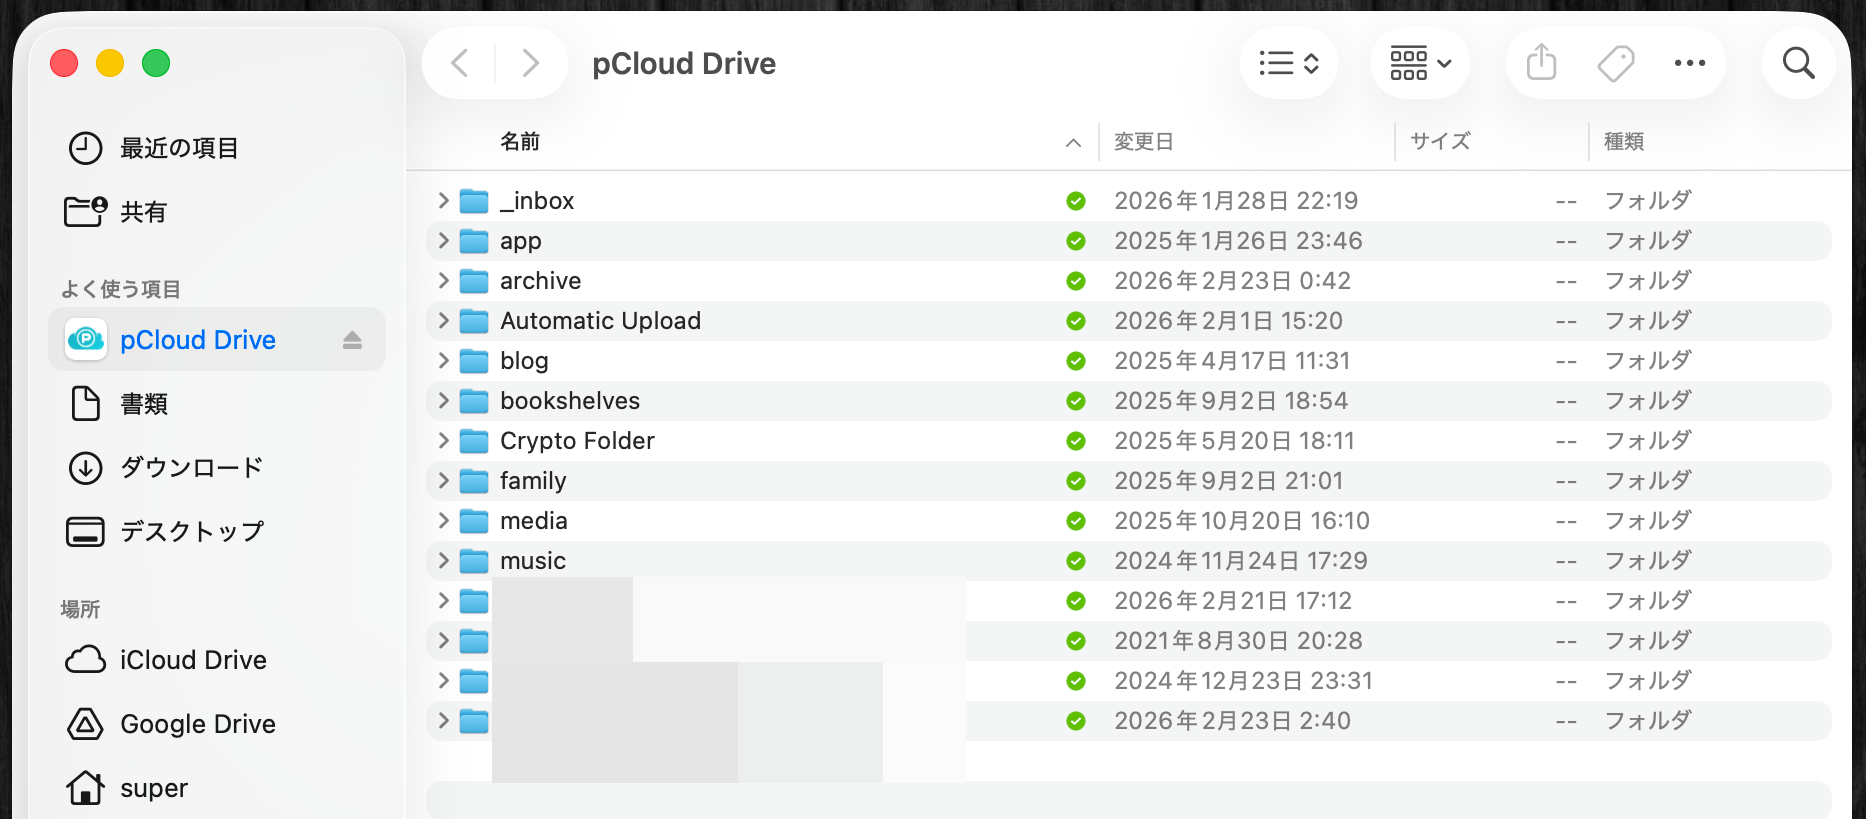Click the tag icon to edit tags
The width and height of the screenshot is (1866, 819).
click(x=1615, y=64)
